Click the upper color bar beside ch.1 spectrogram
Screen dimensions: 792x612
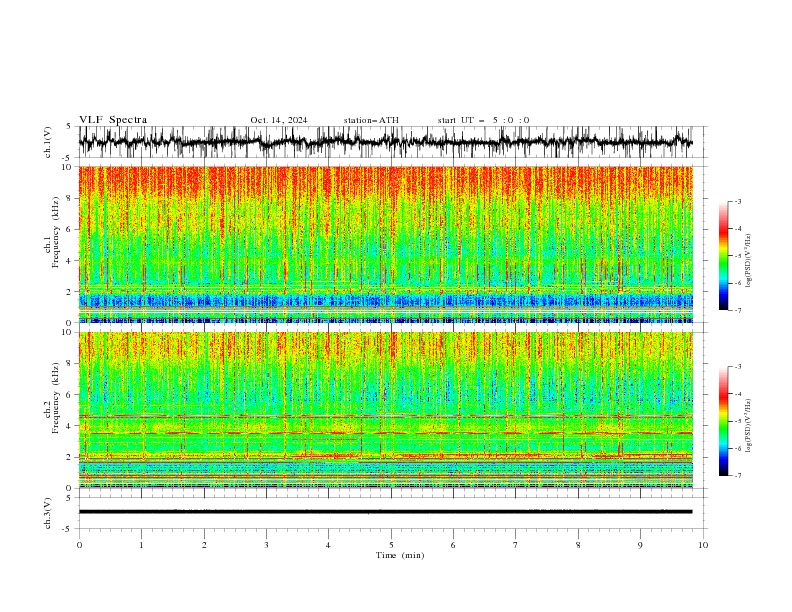click(x=723, y=256)
